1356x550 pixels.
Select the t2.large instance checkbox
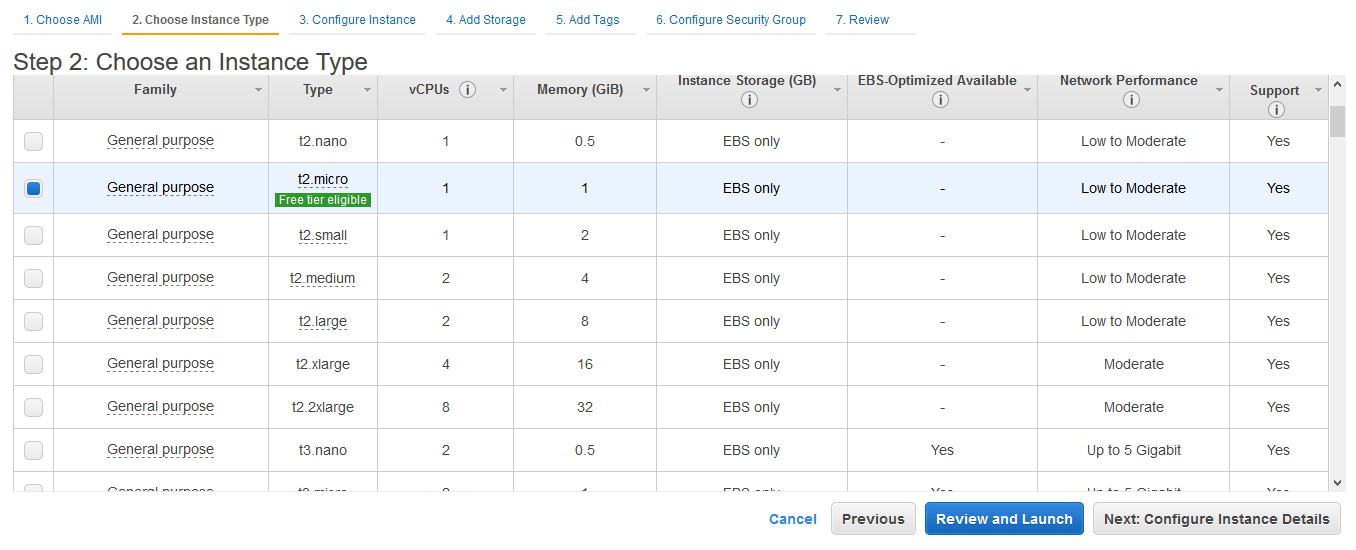pos(34,321)
